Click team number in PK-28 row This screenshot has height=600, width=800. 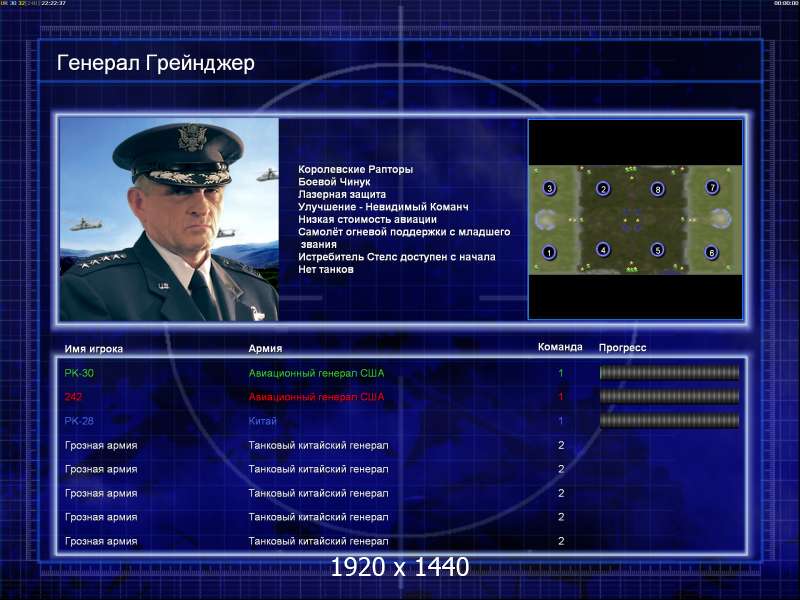pyautogui.click(x=561, y=421)
